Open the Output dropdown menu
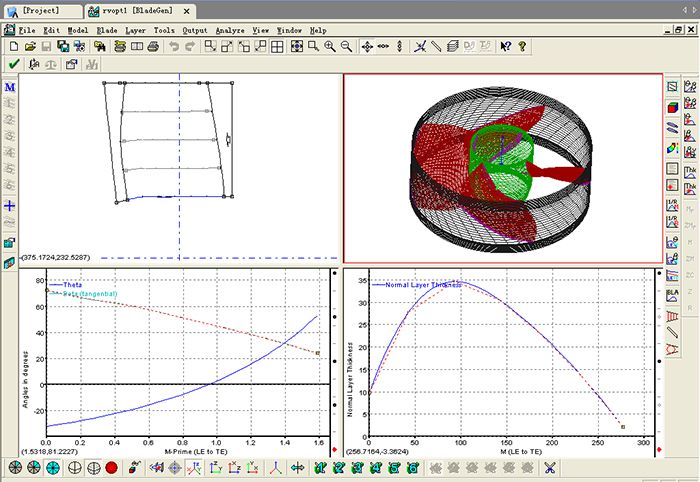The image size is (700, 482). pos(195,30)
